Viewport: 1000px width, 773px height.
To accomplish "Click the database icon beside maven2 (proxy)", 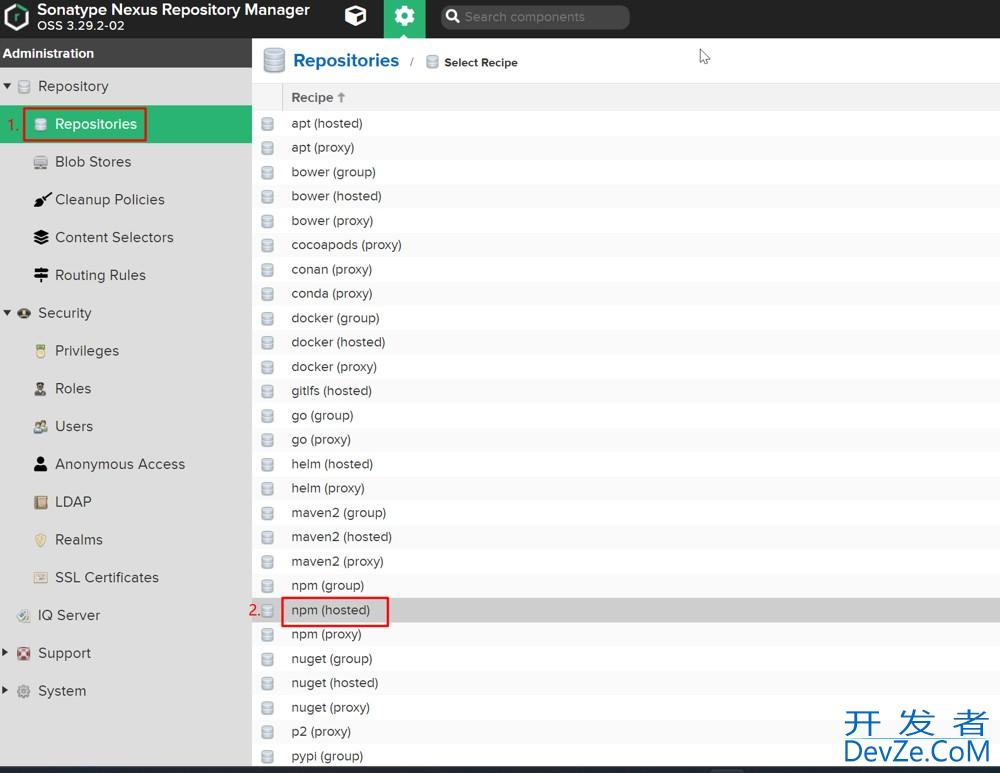I will click(267, 562).
